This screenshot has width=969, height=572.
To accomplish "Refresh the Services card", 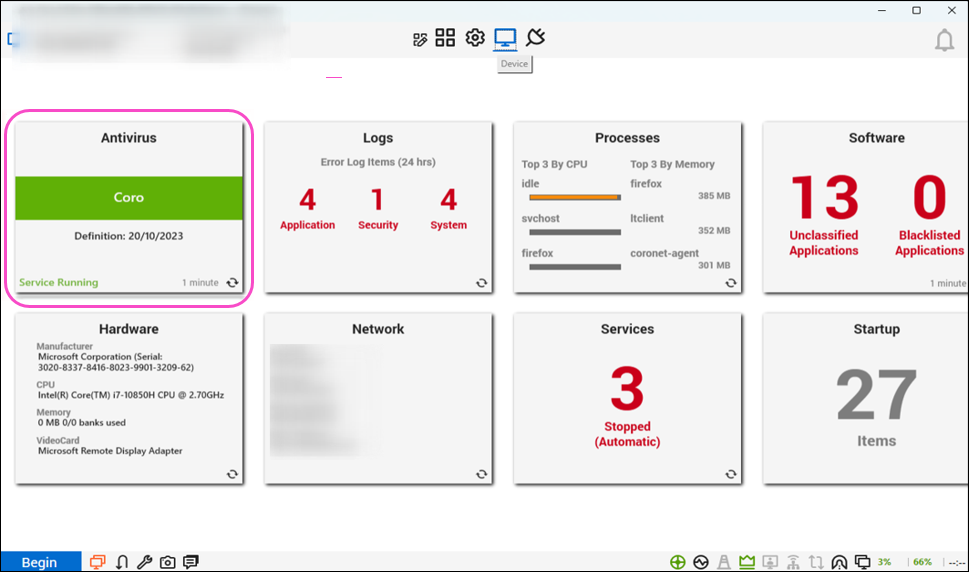I will 730,474.
